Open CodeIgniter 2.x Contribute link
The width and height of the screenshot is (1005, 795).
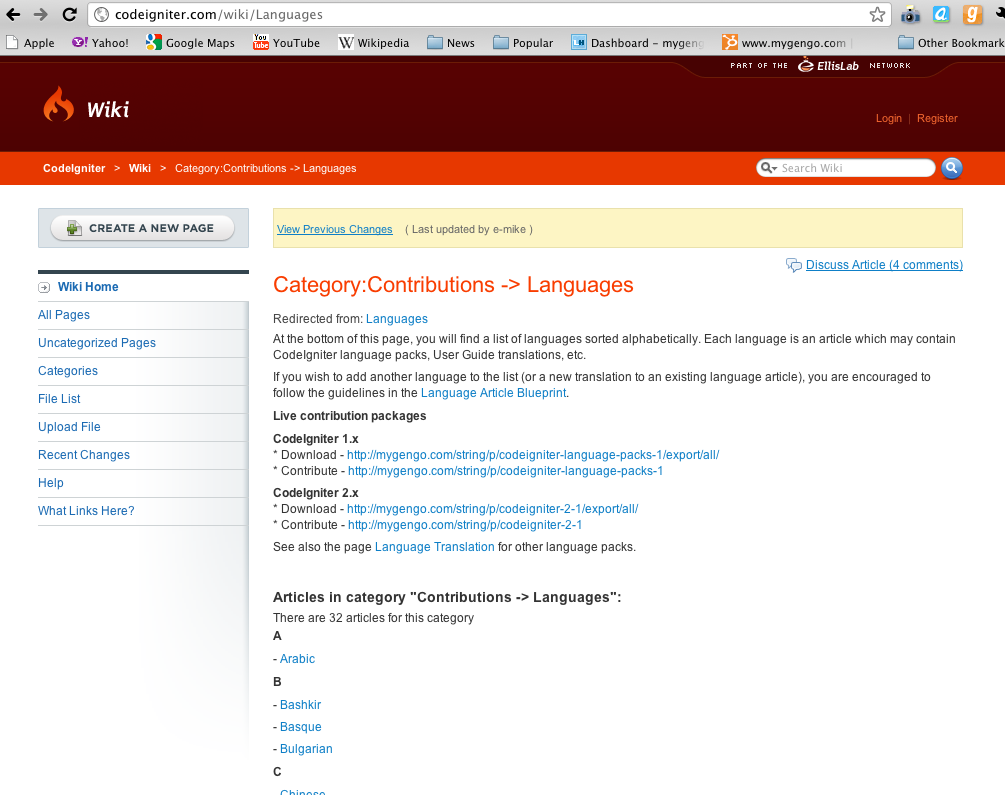coord(465,525)
